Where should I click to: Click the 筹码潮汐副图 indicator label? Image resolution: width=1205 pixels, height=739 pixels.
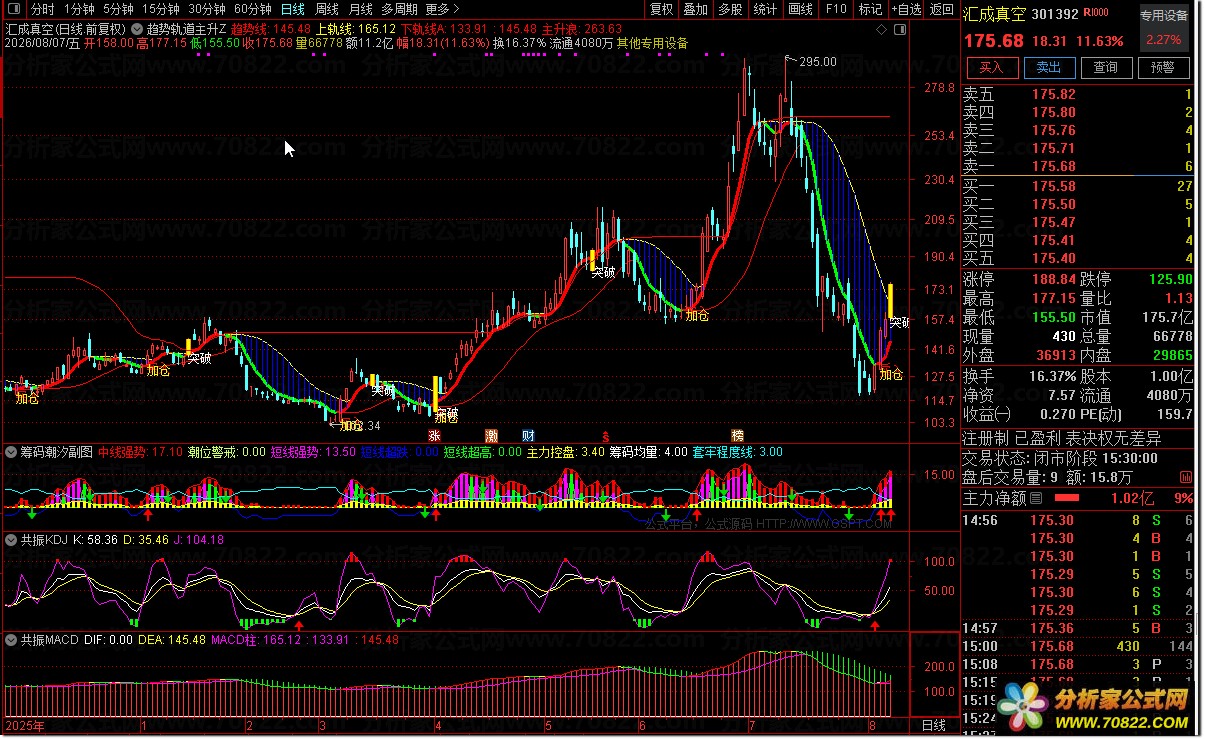pos(56,452)
